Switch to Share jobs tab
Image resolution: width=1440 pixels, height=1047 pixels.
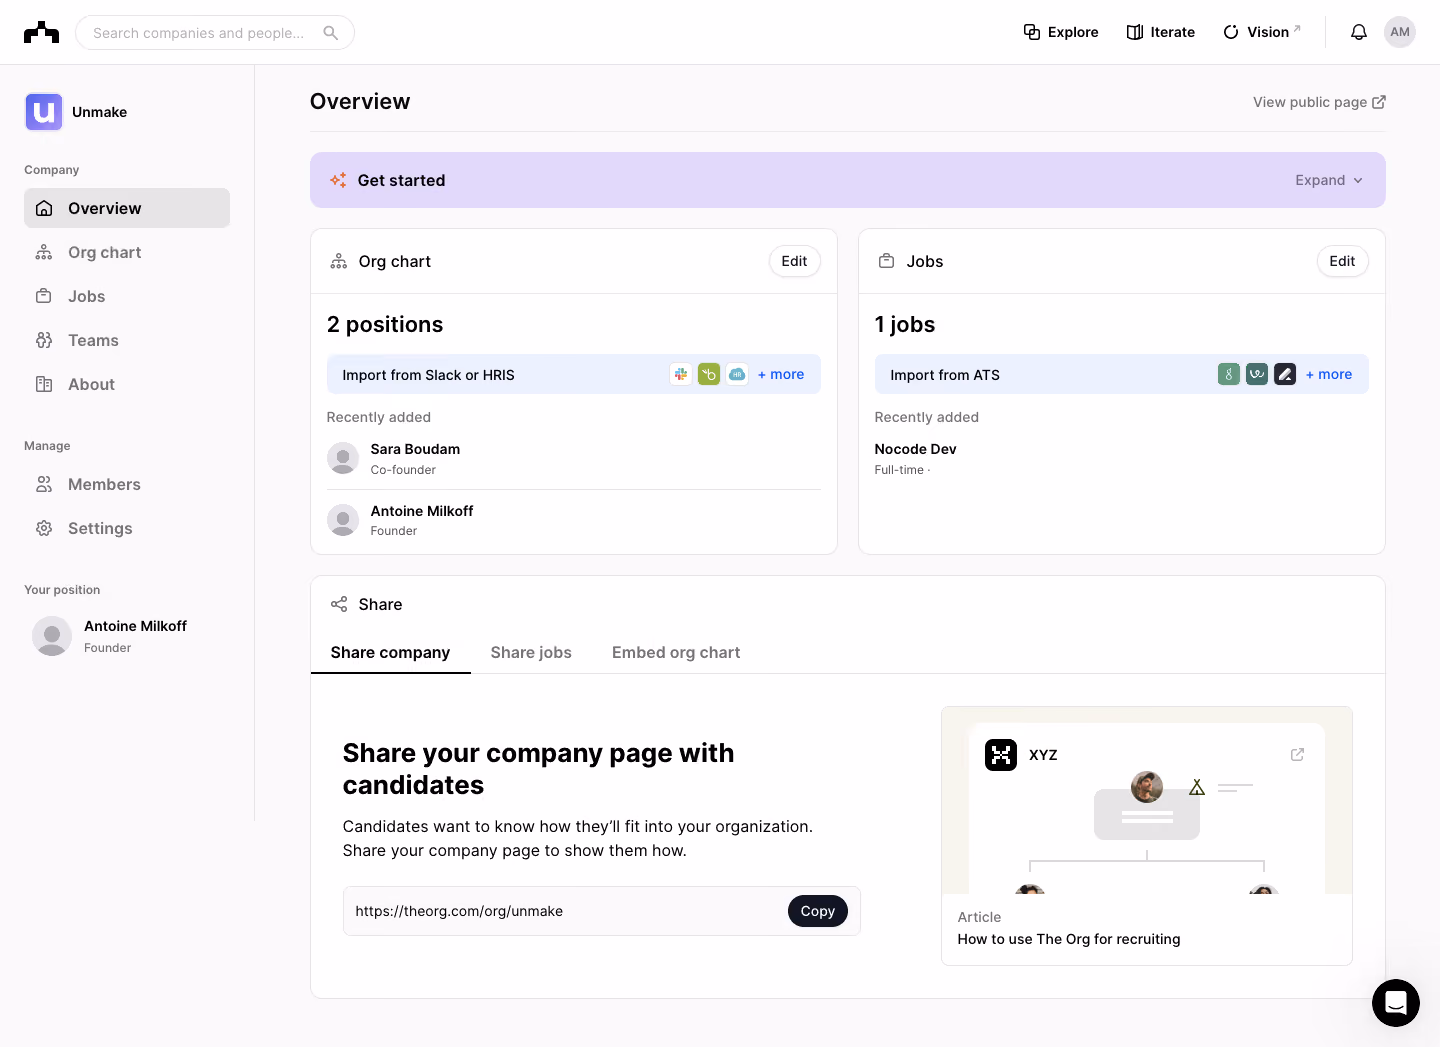click(531, 652)
